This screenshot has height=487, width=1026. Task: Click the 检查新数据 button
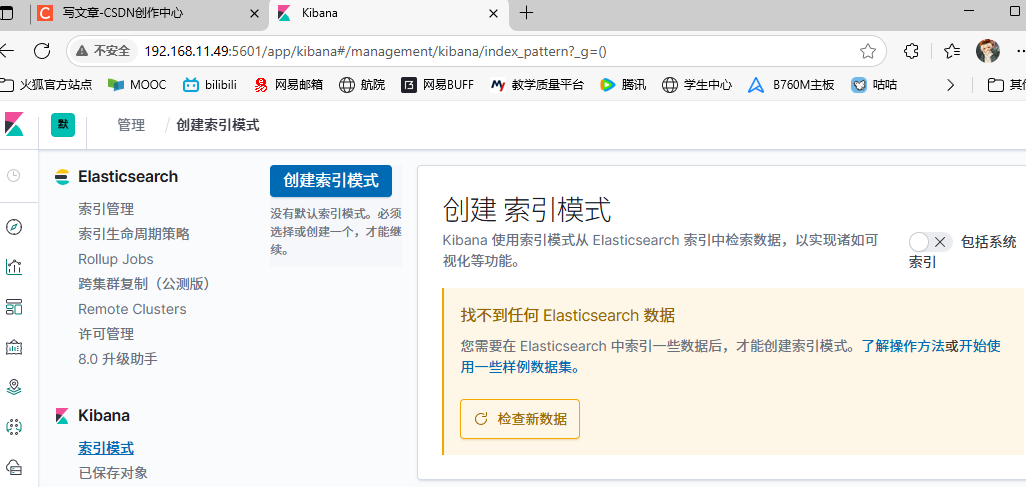tap(520, 419)
